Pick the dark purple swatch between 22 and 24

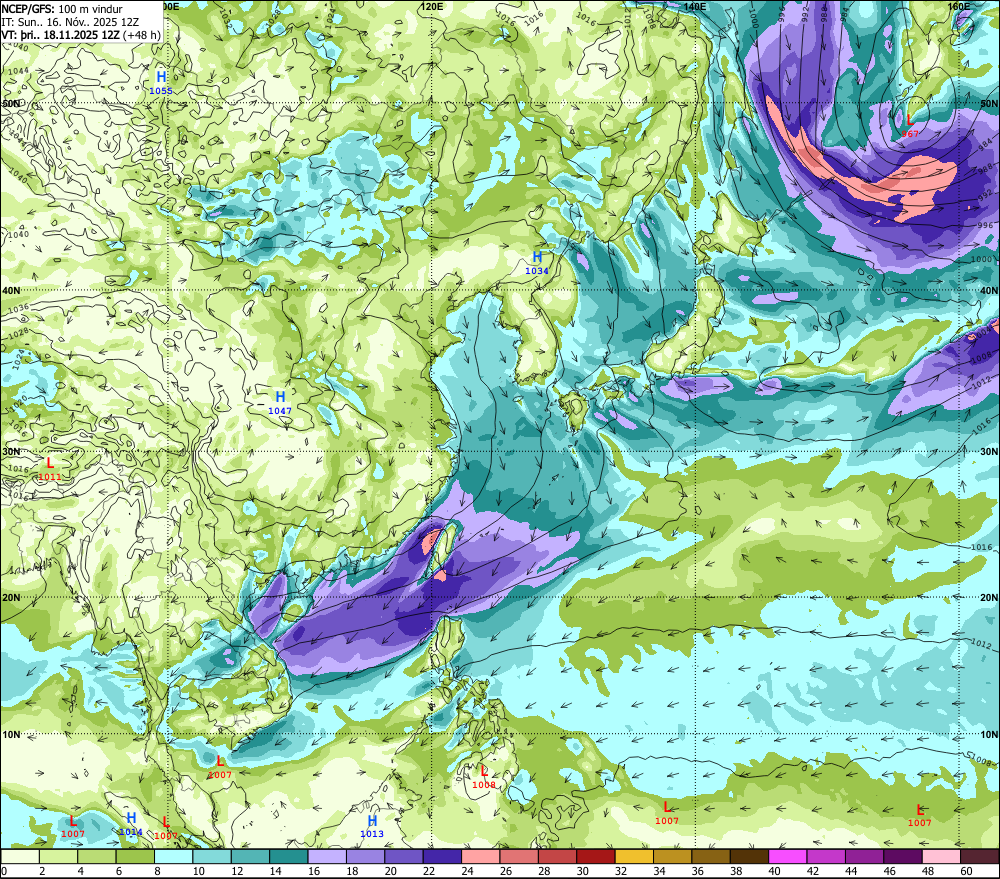(442, 856)
